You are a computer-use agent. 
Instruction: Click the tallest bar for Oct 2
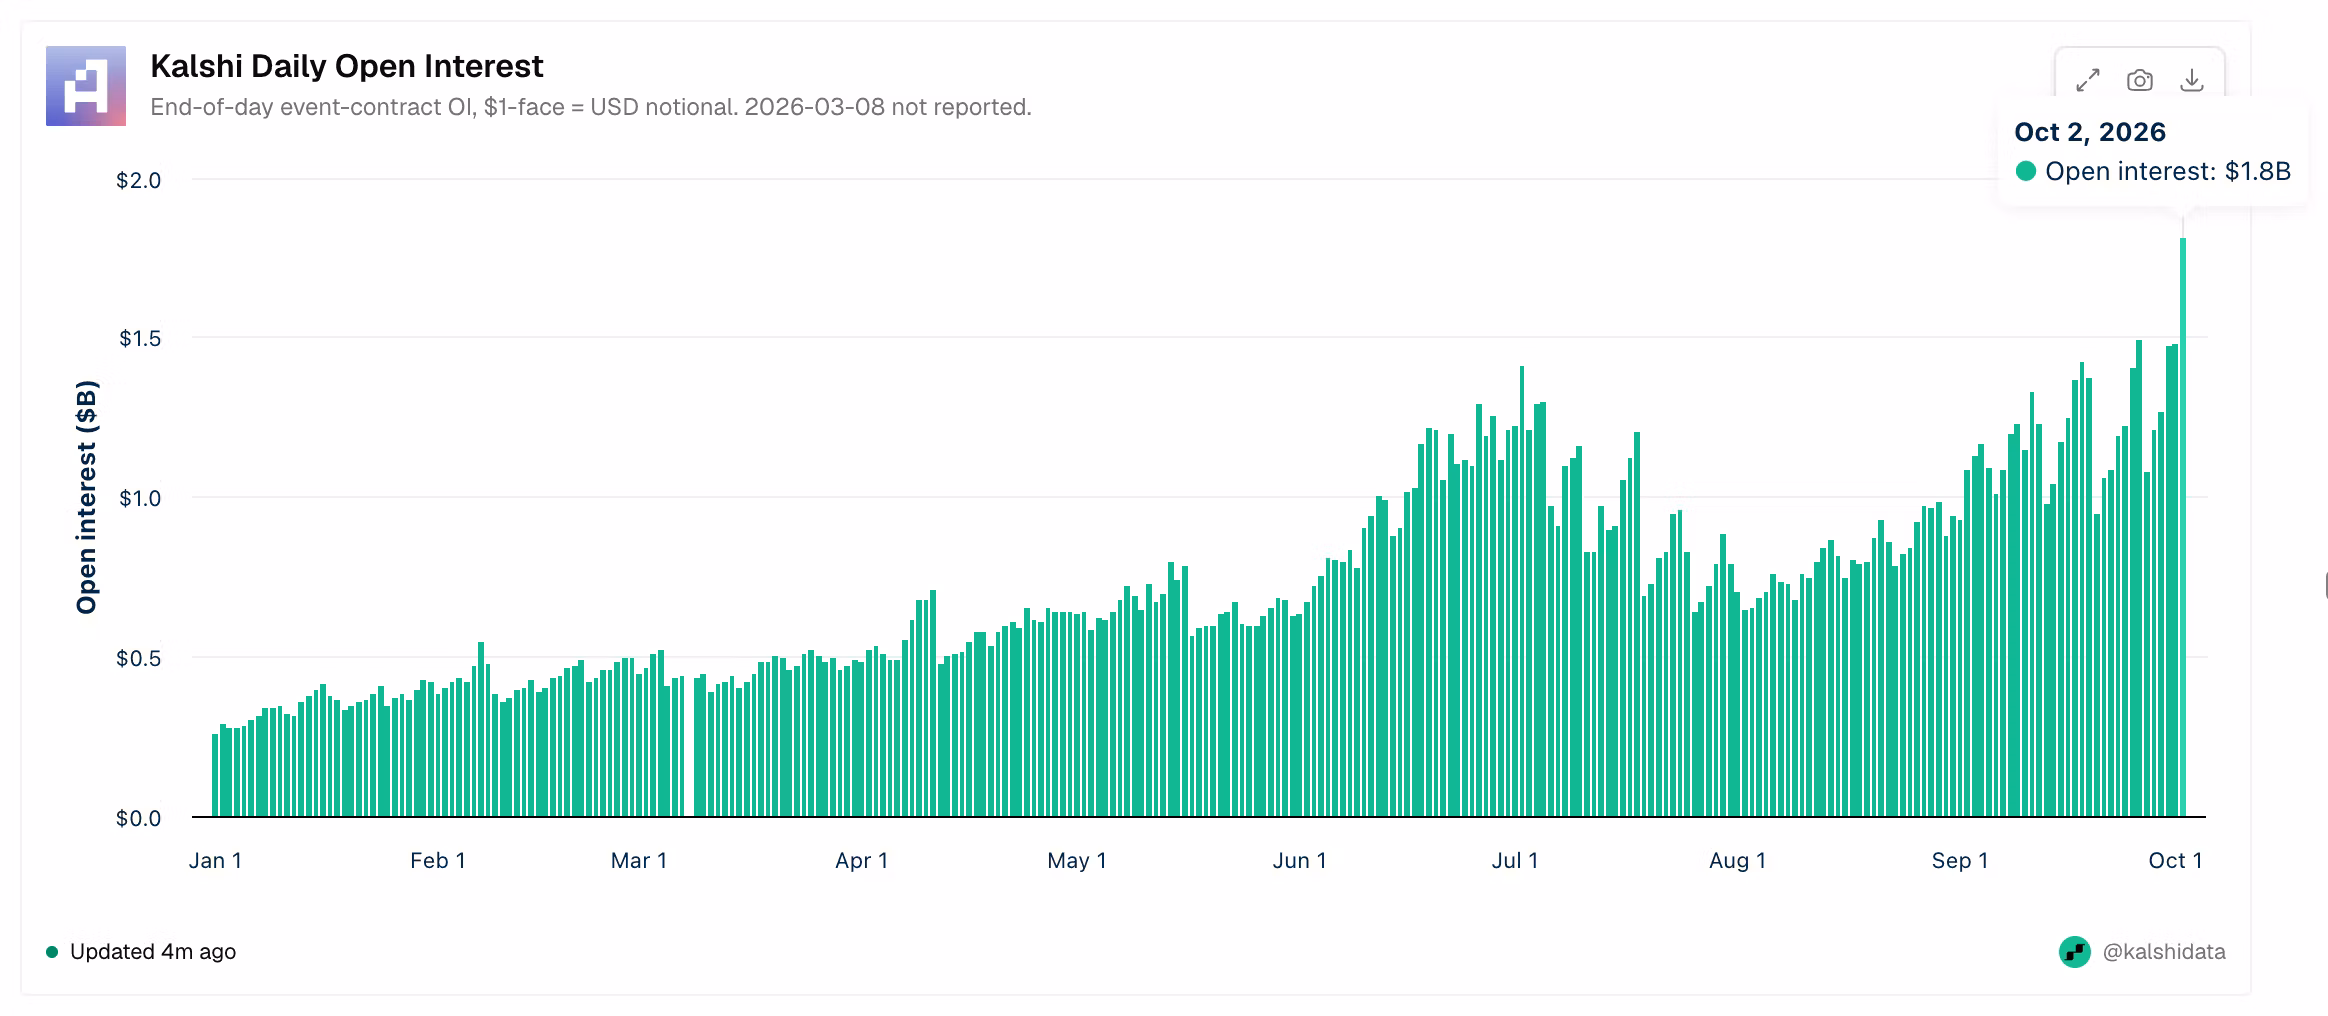[x=2183, y=527]
